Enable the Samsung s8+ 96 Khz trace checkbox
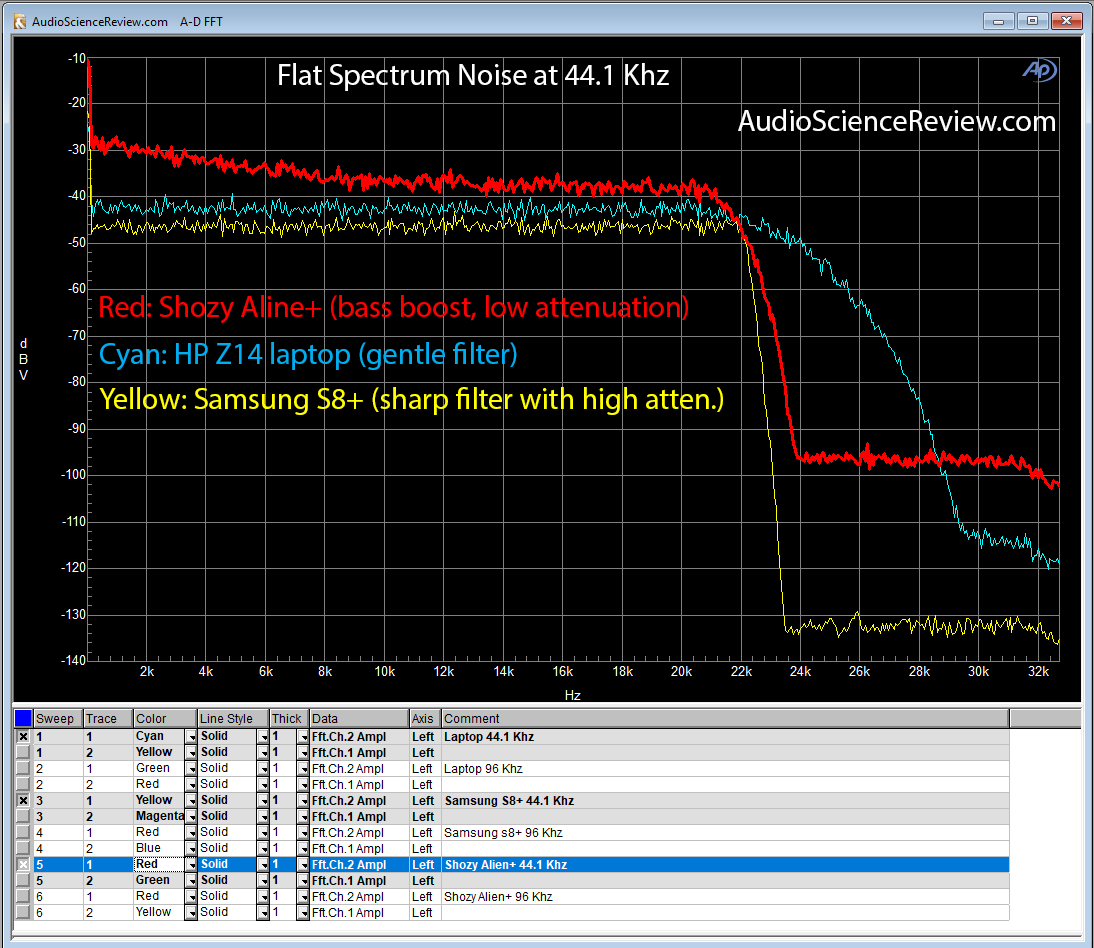This screenshot has height=948, width=1094. tap(23, 833)
